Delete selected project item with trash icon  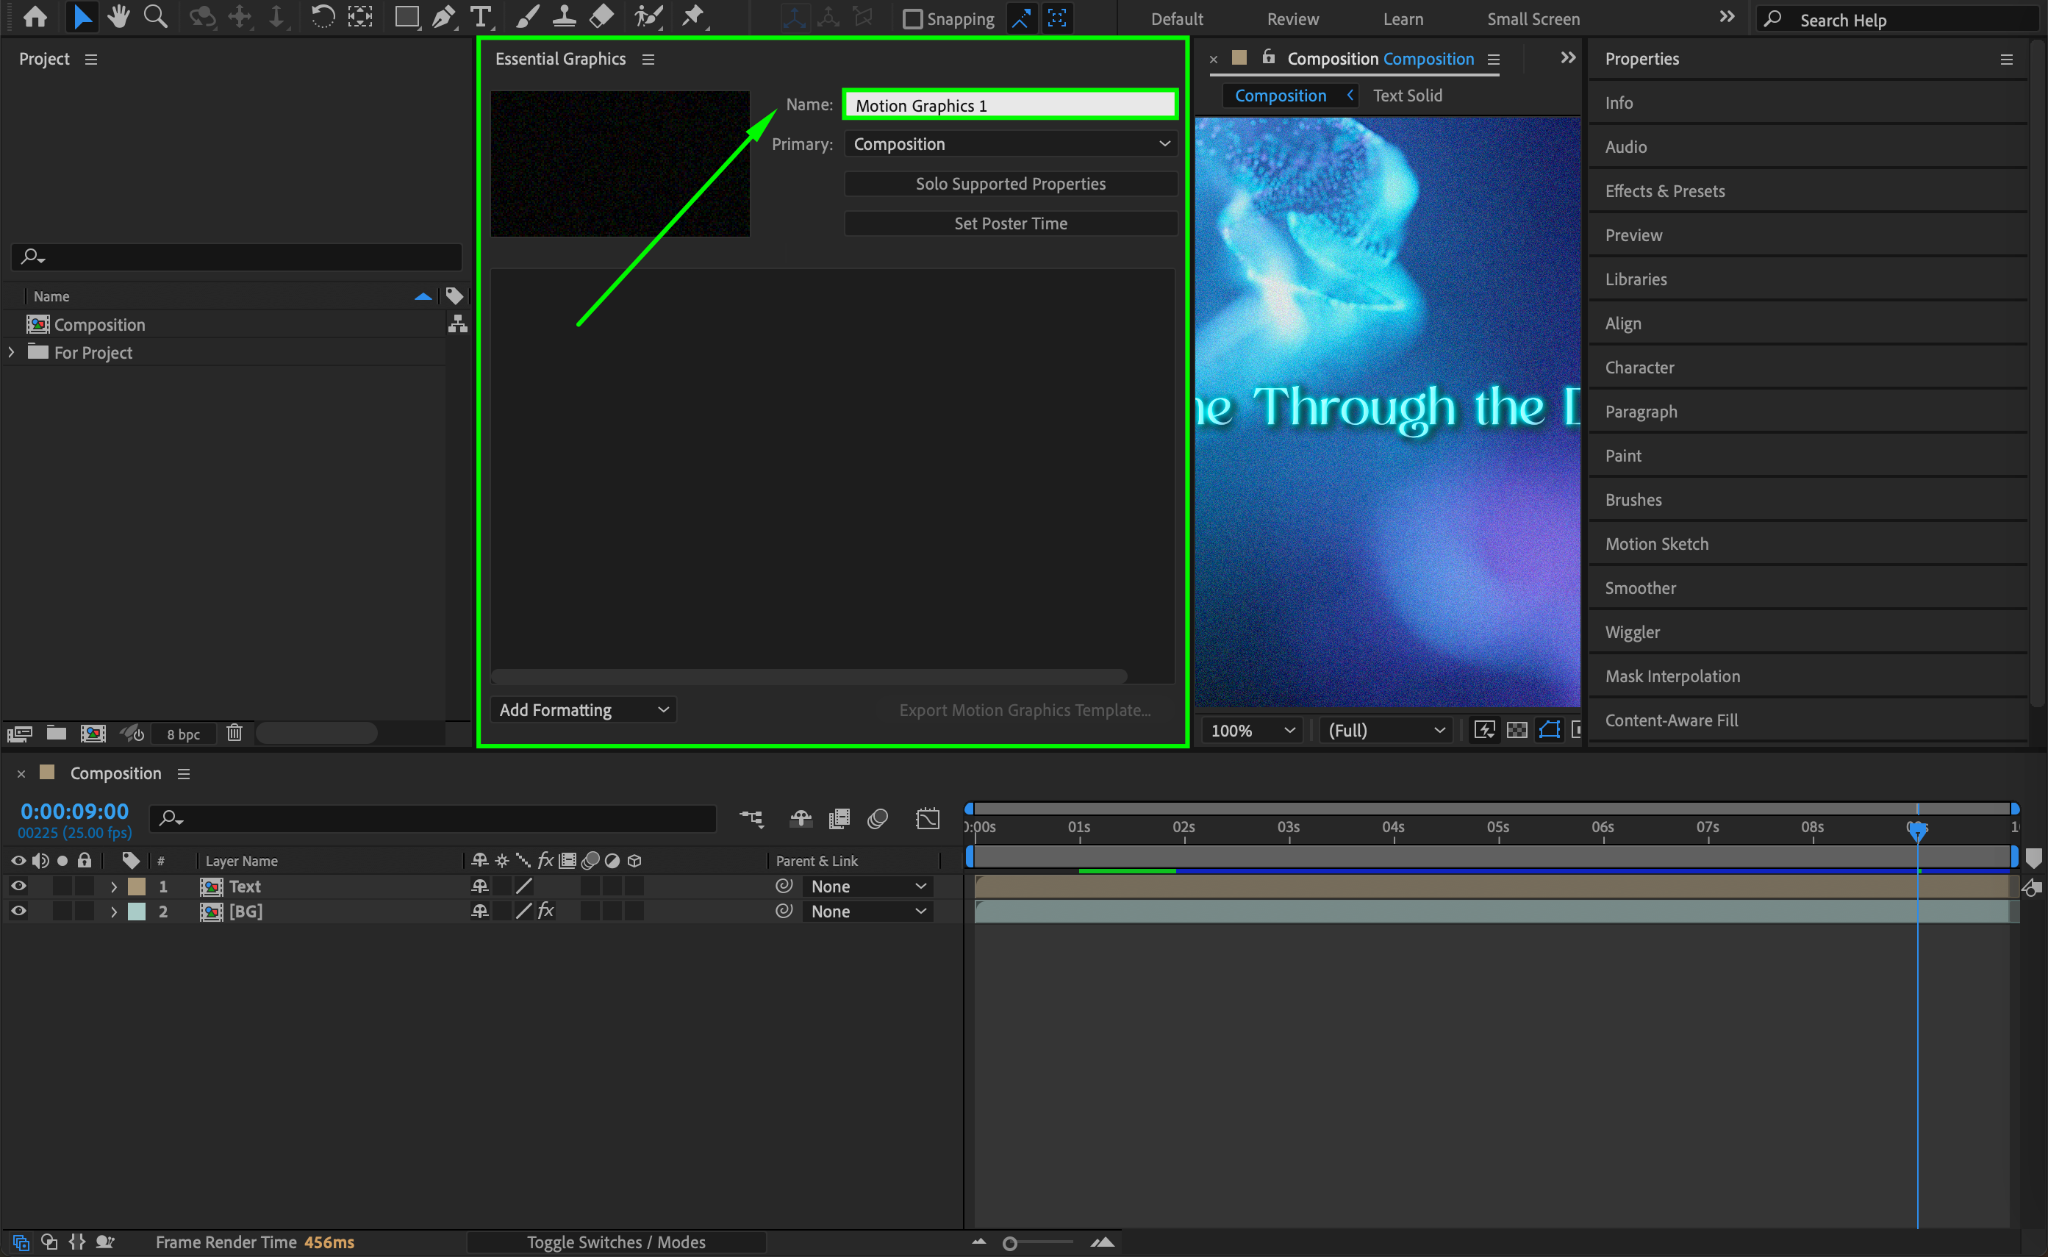[x=234, y=733]
